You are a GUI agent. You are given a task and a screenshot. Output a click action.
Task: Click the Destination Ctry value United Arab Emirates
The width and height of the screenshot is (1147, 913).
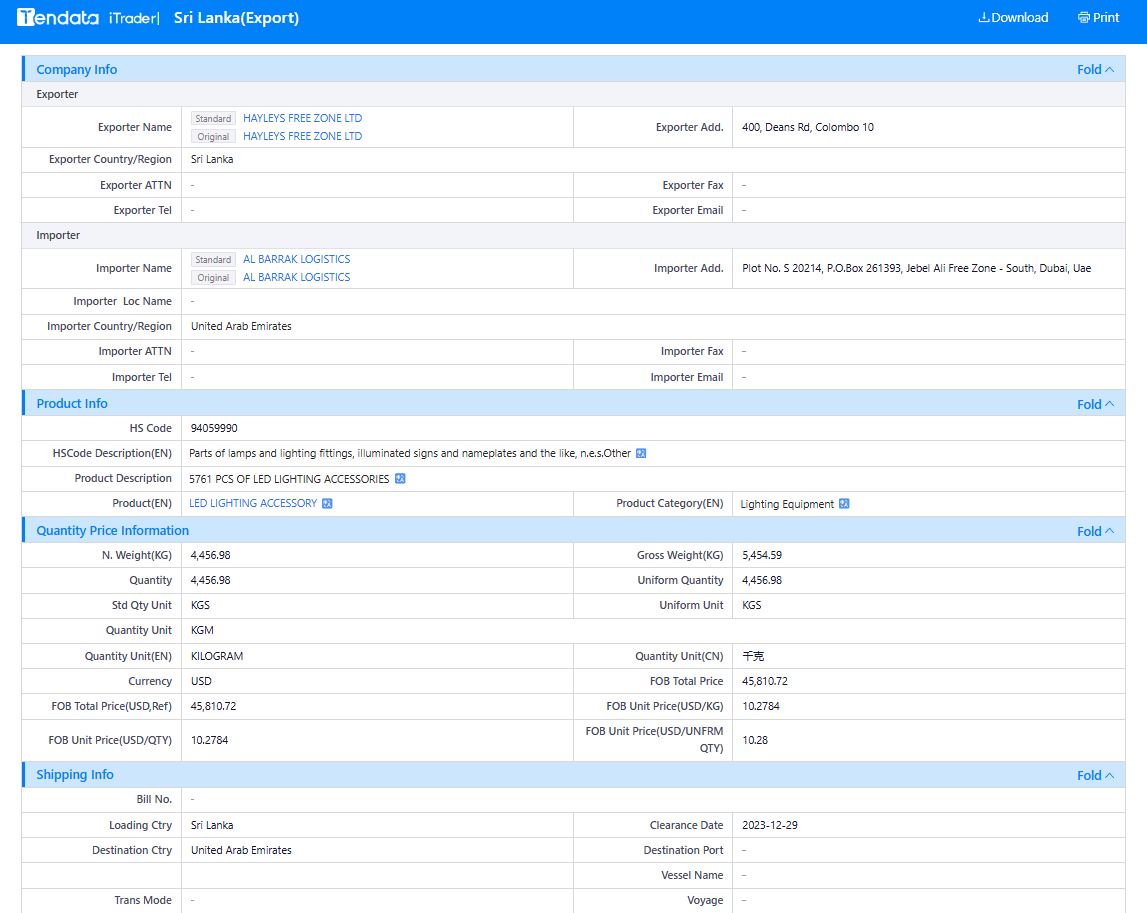point(241,850)
